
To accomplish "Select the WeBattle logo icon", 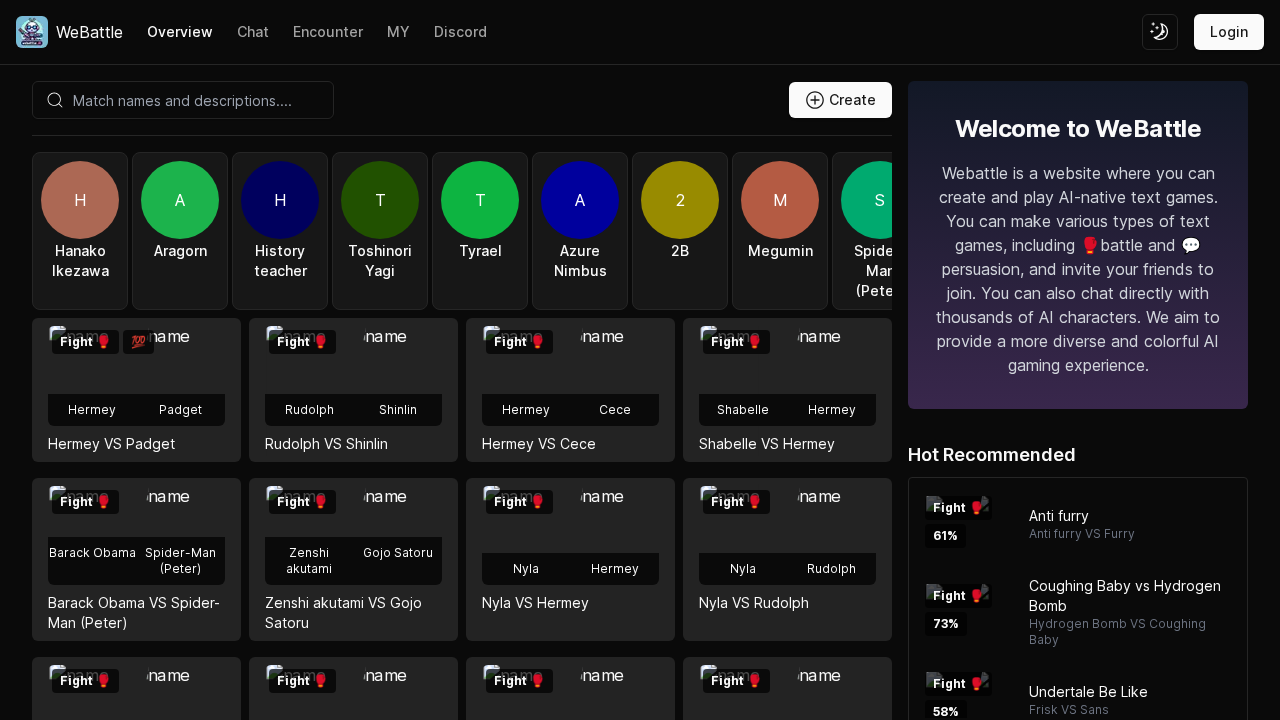I will (x=31, y=32).
